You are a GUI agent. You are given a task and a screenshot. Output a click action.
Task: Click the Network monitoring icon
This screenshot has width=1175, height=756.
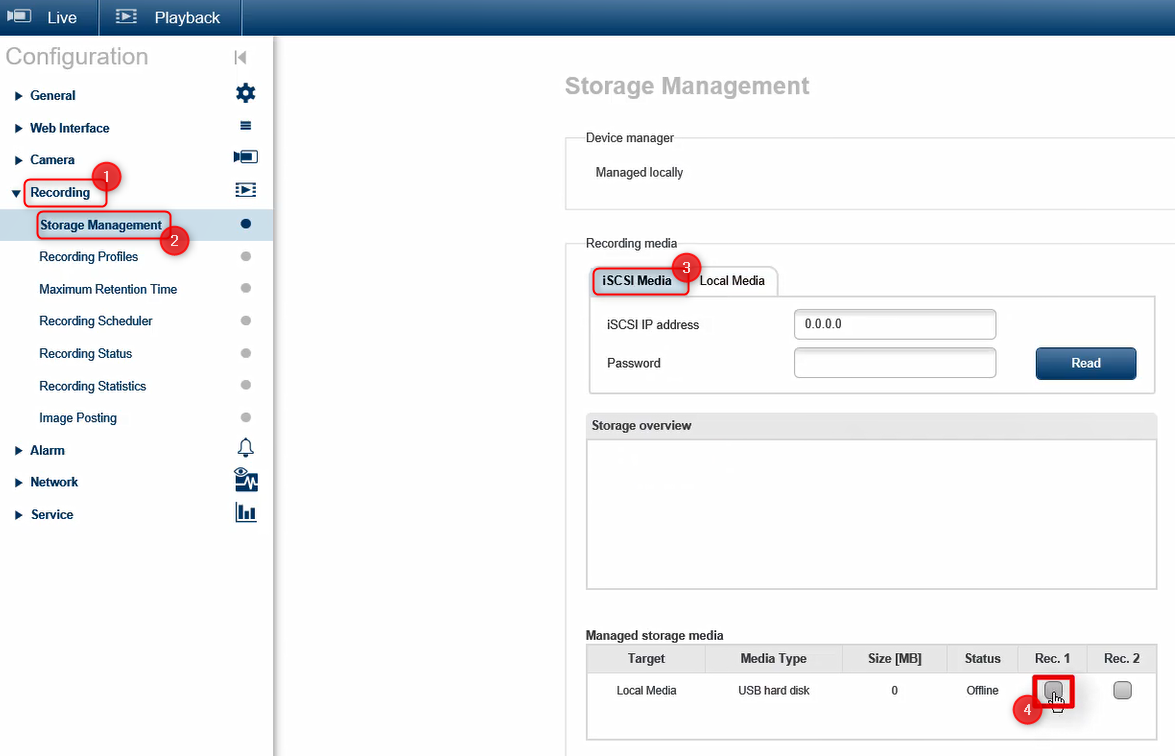tap(245, 480)
